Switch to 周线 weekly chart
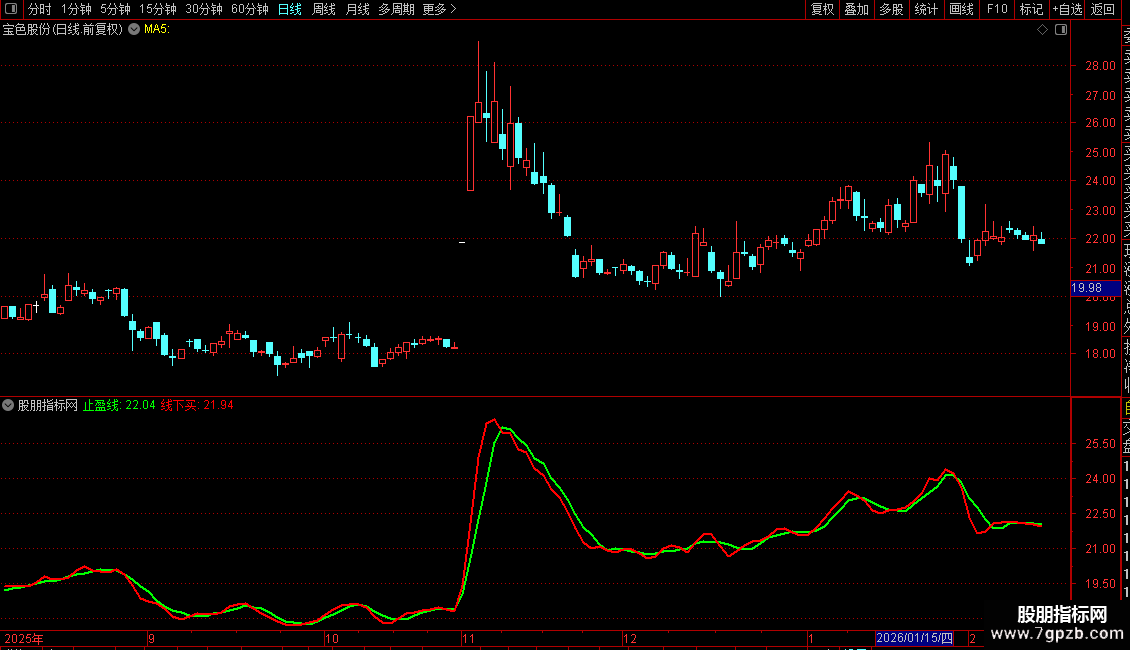Viewport: 1130px width, 650px height. (324, 9)
